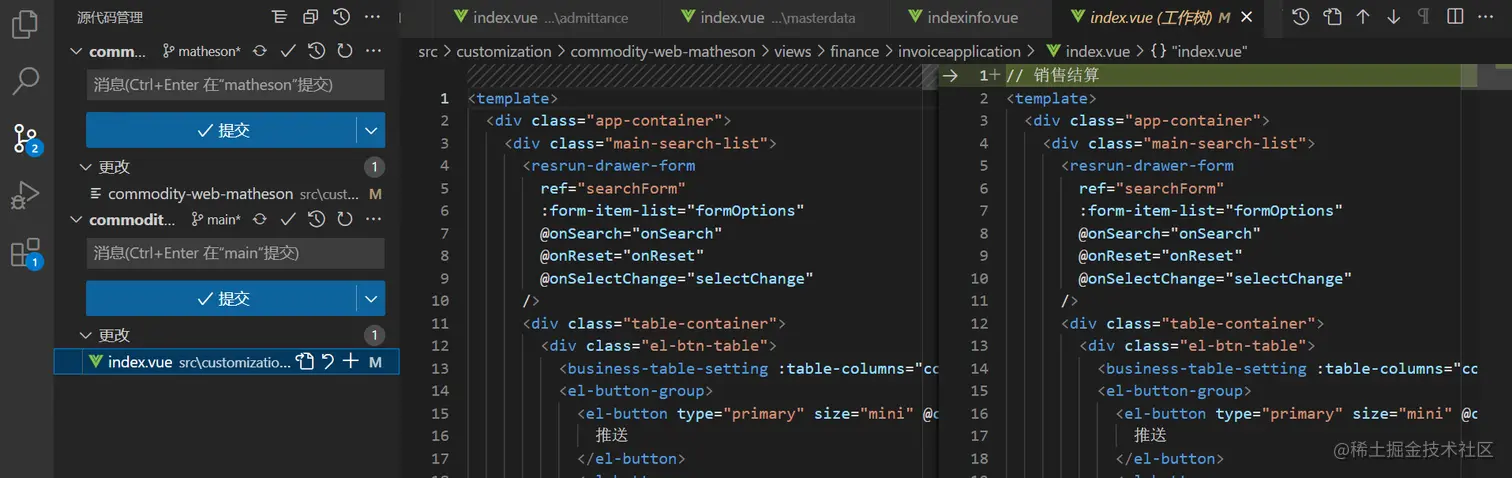Split the editor view
The height and width of the screenshot is (478, 1512).
1455,17
